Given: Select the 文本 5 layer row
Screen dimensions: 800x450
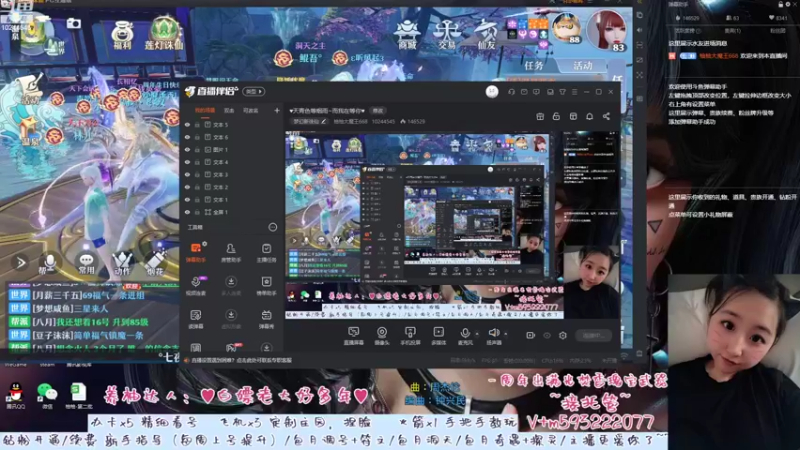Looking at the screenshot, I should (232, 124).
